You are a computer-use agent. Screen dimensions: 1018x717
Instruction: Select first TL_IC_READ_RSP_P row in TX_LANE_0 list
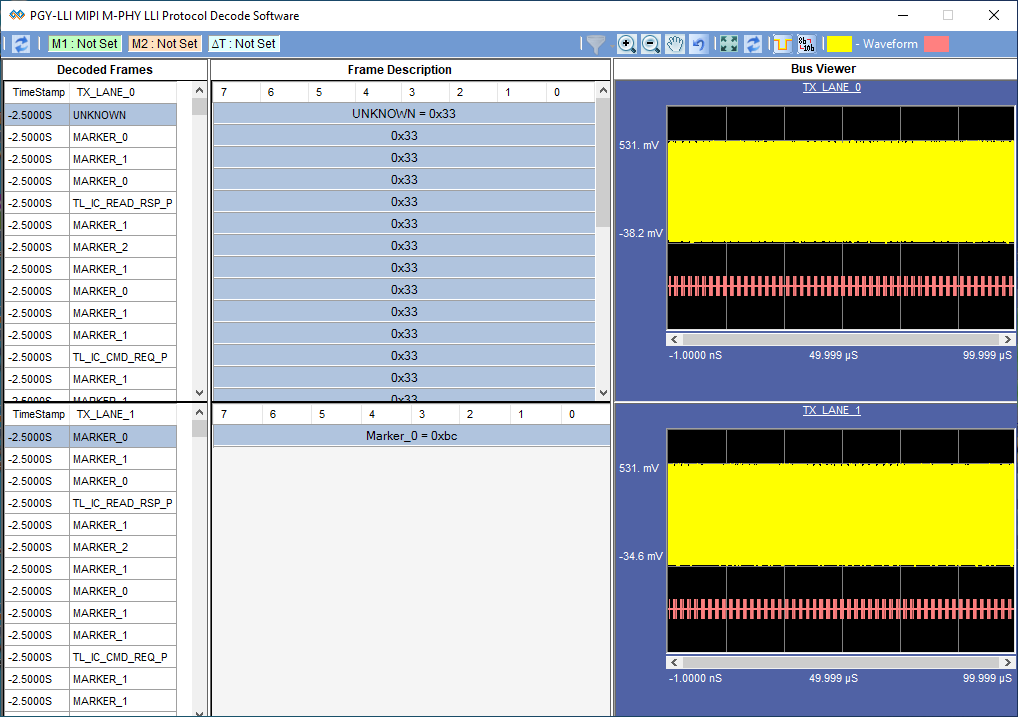[122, 203]
